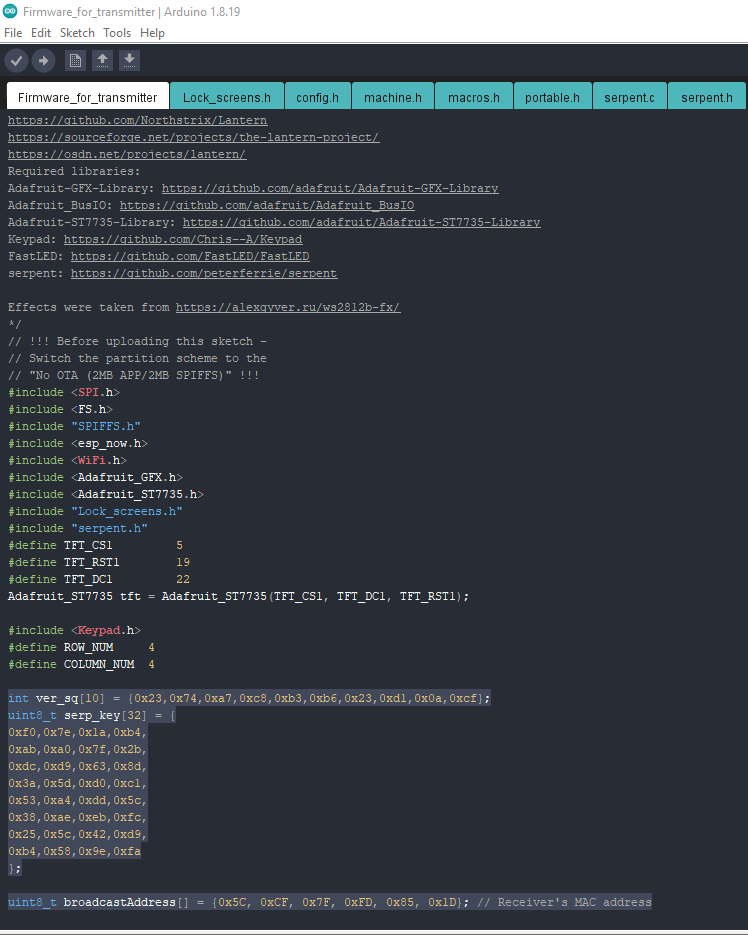Open the alexgyver.ru ws2812b-fx link
This screenshot has width=748, height=935.
tap(288, 307)
